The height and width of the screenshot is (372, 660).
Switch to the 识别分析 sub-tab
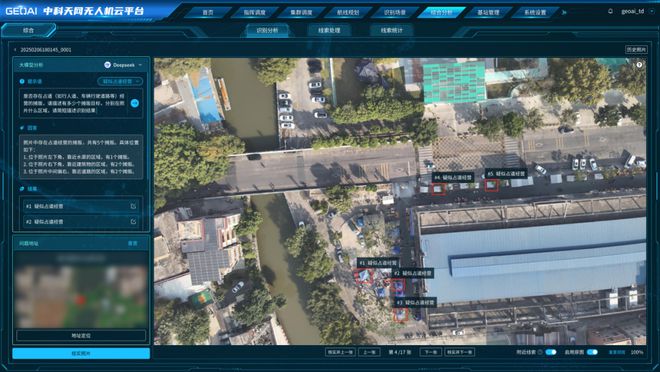[267, 30]
